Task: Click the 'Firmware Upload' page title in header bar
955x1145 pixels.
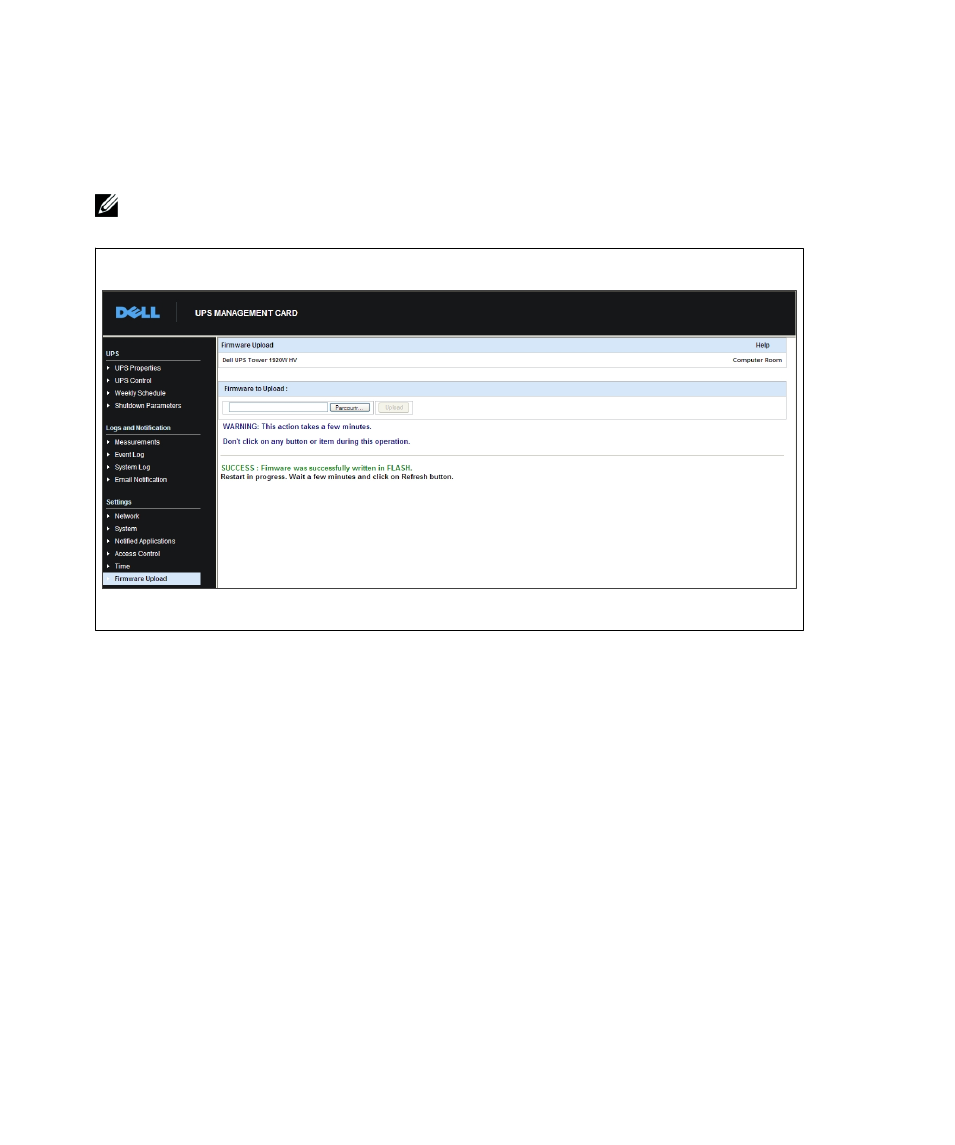Action: pyautogui.click(x=248, y=345)
